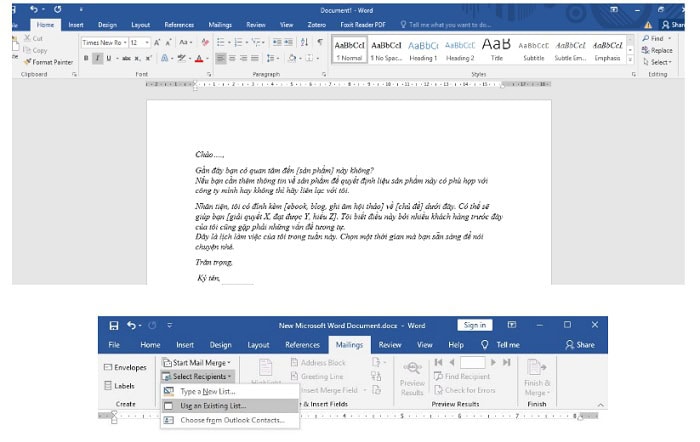The image size is (700, 442).
Task: Click the Sort paragraph icon
Action: tap(303, 43)
